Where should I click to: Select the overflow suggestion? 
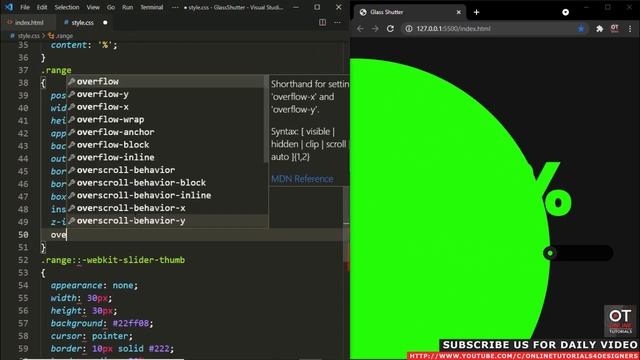167,81
